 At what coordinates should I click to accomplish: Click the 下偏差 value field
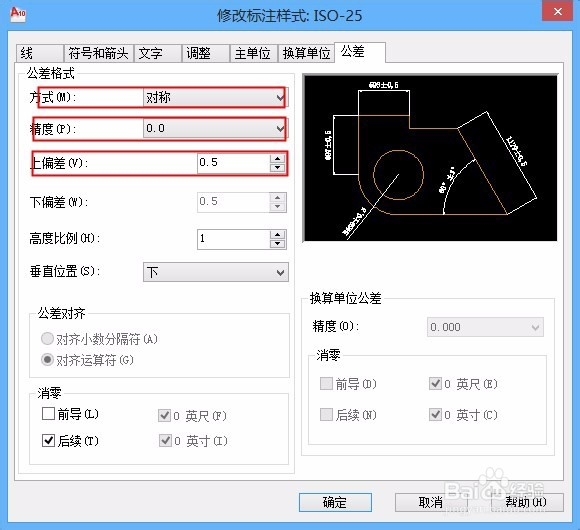click(x=234, y=202)
